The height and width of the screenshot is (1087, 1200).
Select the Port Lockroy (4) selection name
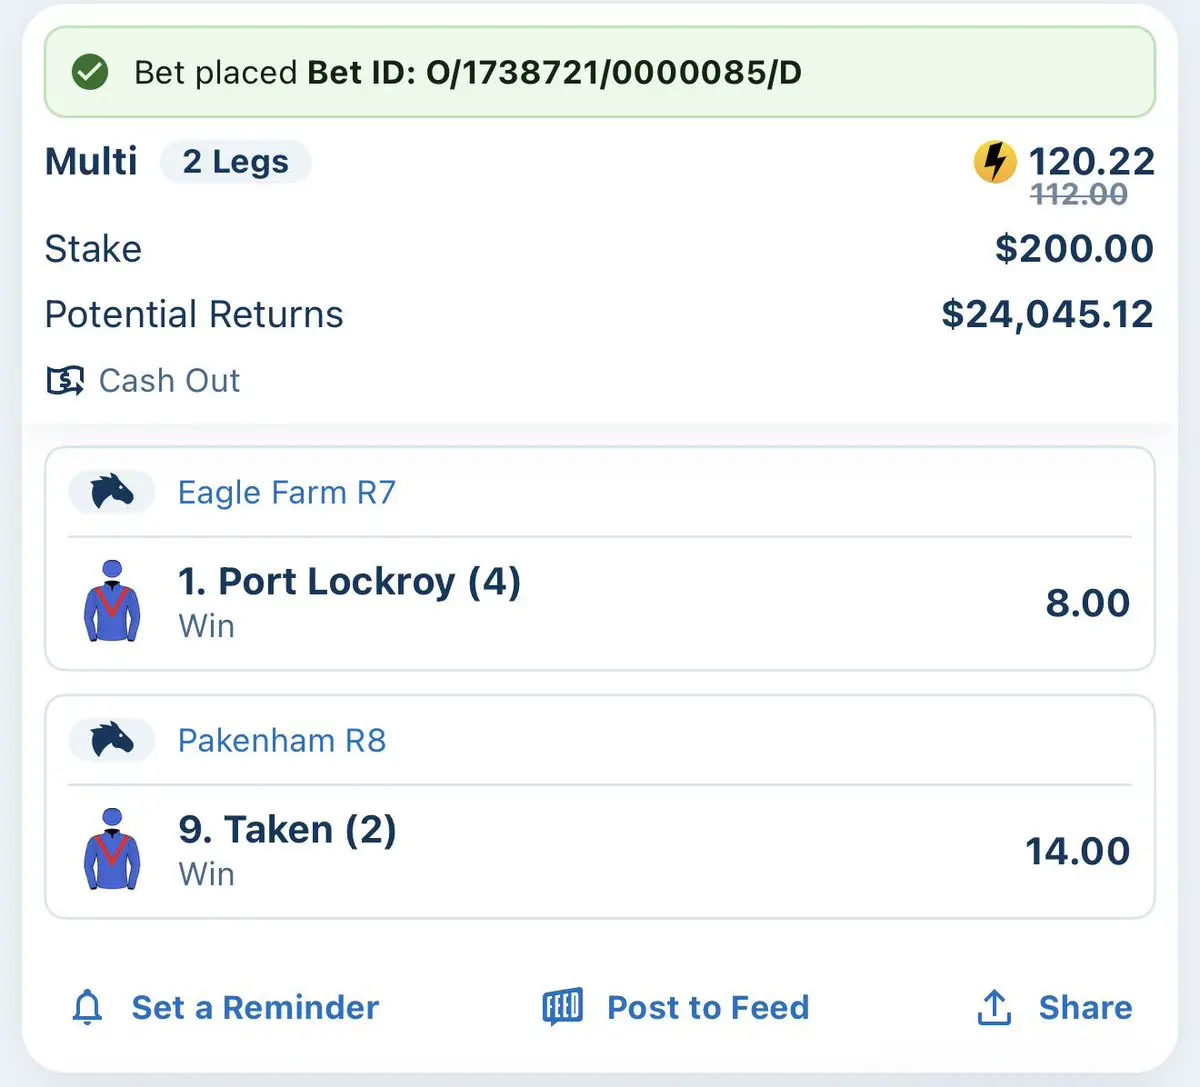point(349,582)
